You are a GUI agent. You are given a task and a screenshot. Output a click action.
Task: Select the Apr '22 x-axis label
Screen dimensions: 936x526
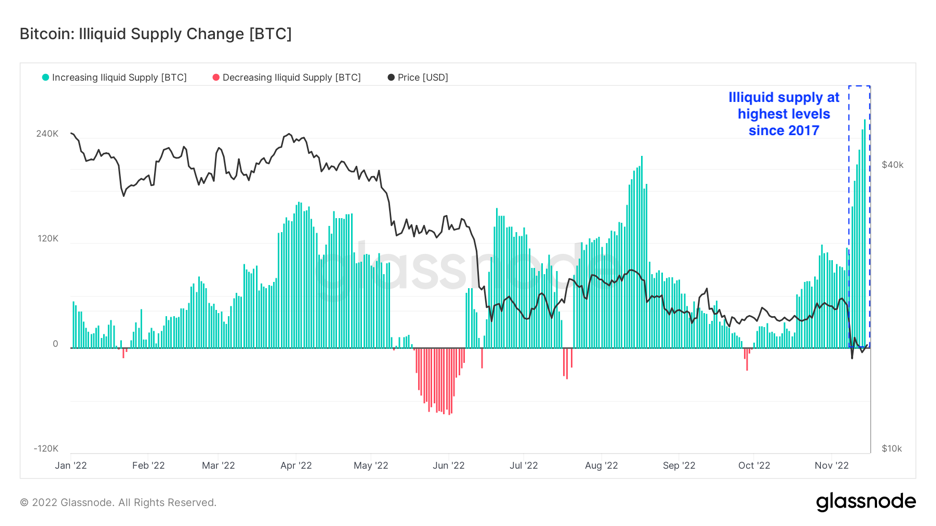pyautogui.click(x=295, y=465)
